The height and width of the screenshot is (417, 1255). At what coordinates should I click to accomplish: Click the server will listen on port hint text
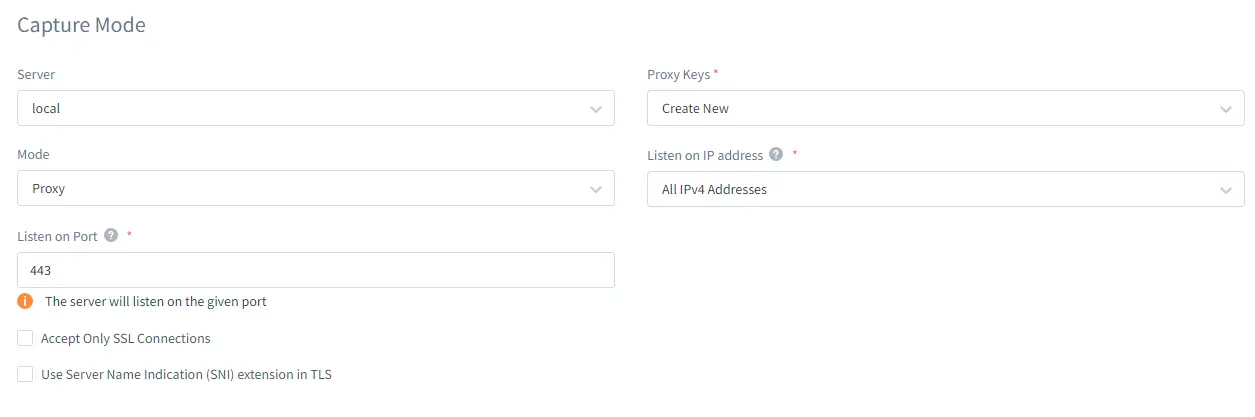click(156, 301)
